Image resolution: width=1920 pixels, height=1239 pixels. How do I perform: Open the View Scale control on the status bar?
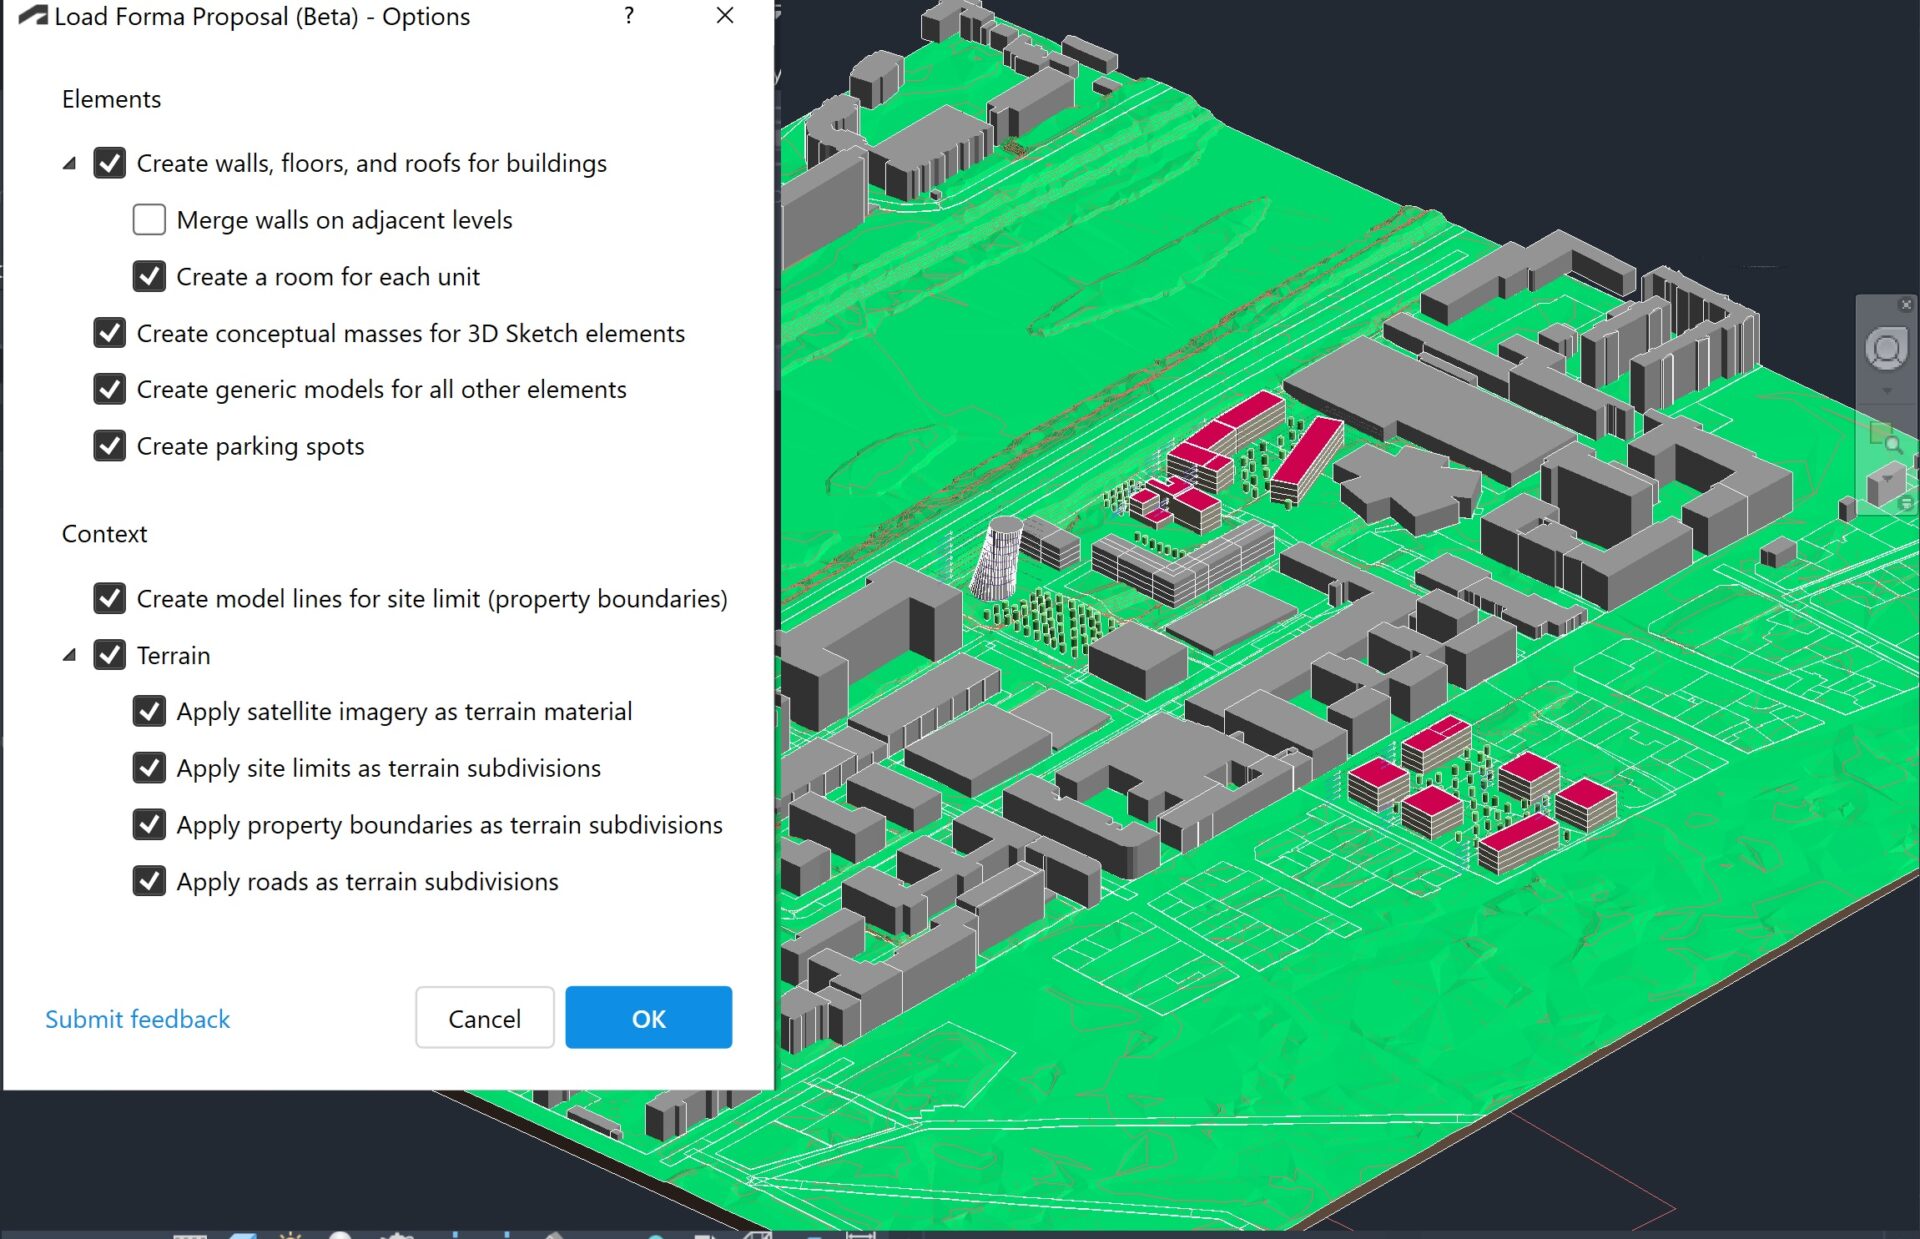click(x=190, y=1235)
